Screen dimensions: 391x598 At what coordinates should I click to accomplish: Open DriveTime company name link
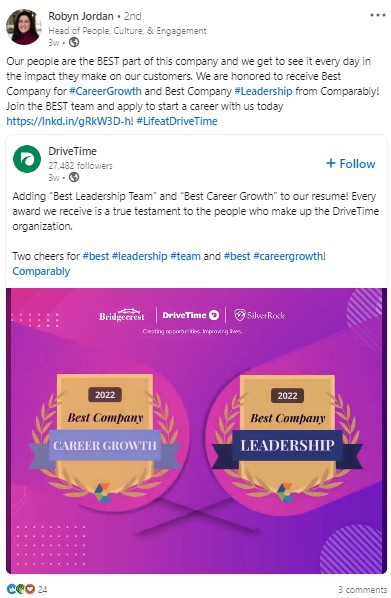[72, 151]
